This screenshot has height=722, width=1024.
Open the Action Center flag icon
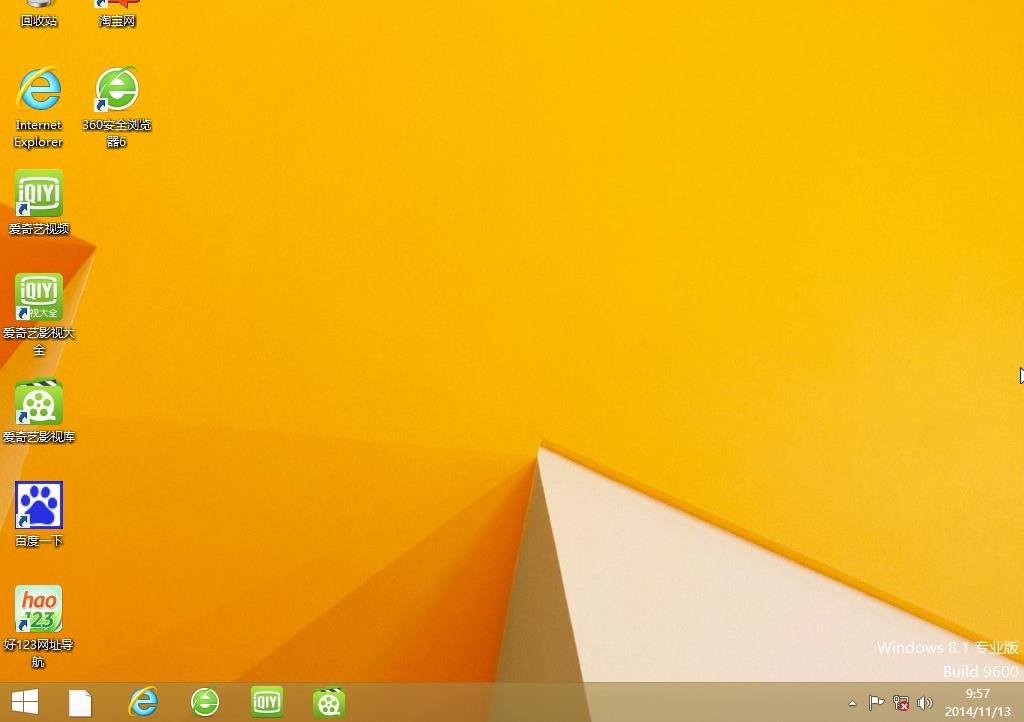pyautogui.click(x=876, y=703)
